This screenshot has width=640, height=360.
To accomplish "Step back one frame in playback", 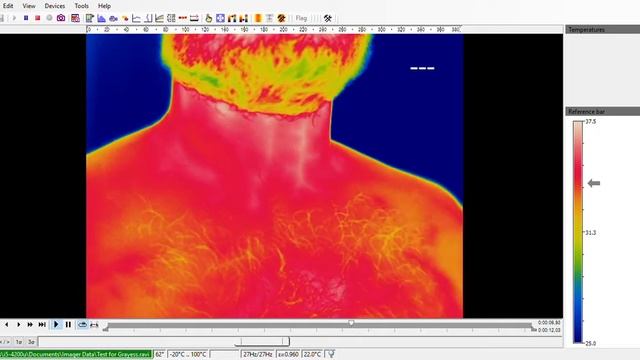I will 7,324.
